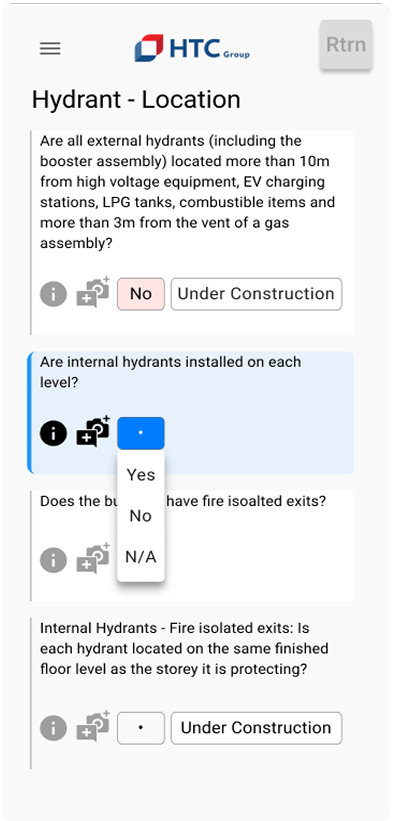Screen dimensions: 401x821
Task: Collapse the open blue answer dropdown
Action: (141, 434)
